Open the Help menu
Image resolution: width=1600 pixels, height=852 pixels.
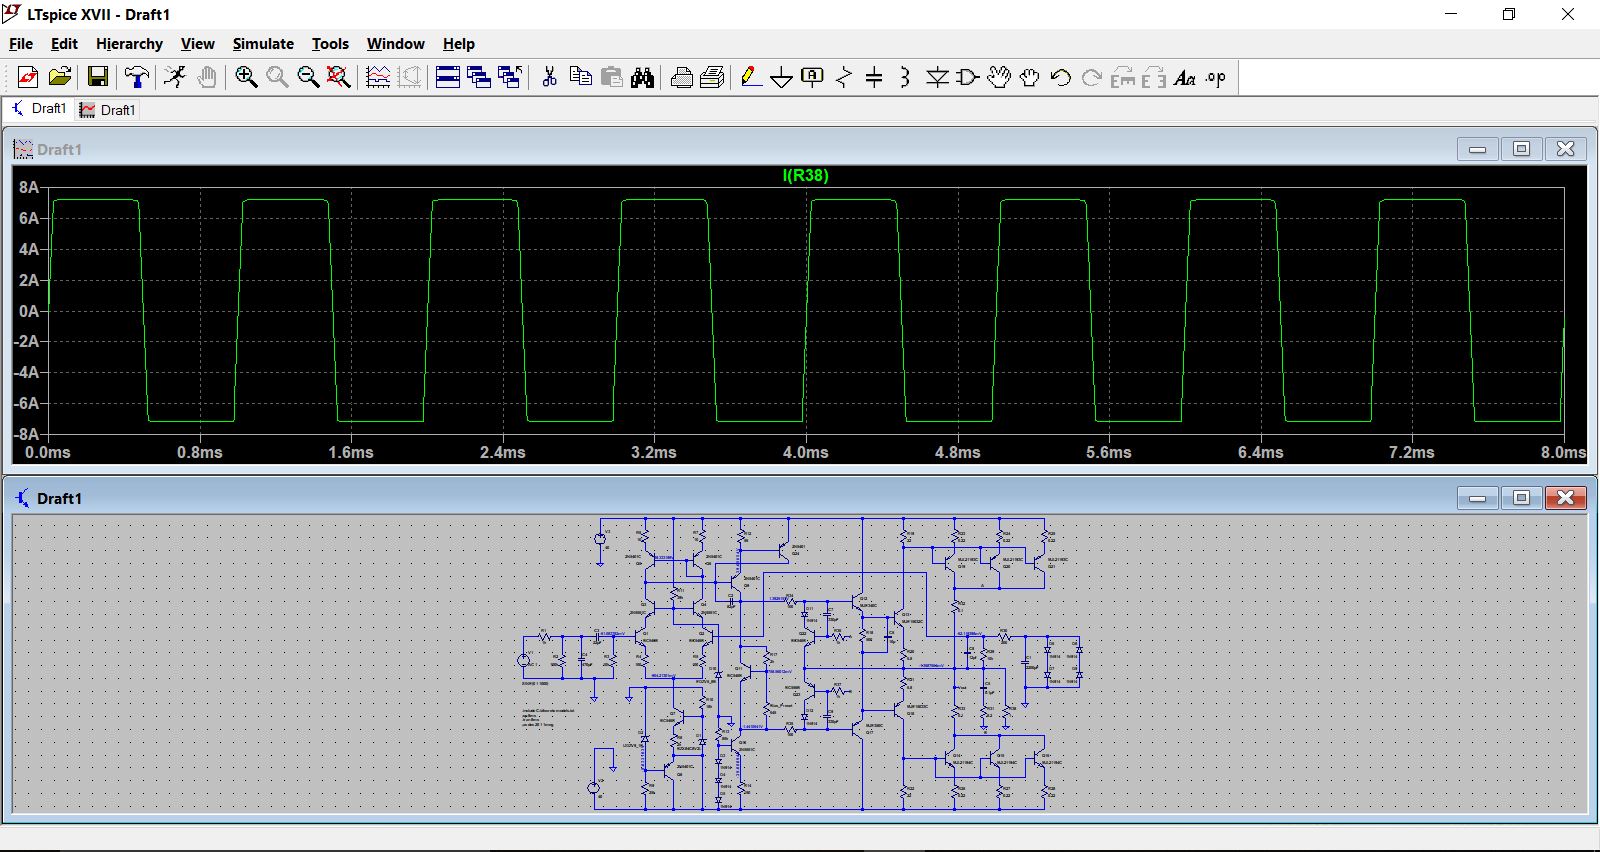tap(459, 44)
